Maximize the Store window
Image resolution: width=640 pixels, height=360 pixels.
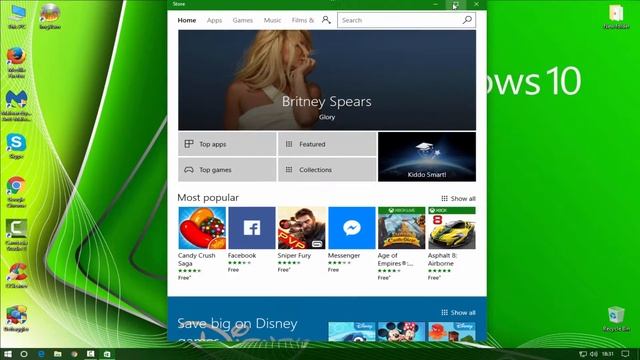click(456, 4)
